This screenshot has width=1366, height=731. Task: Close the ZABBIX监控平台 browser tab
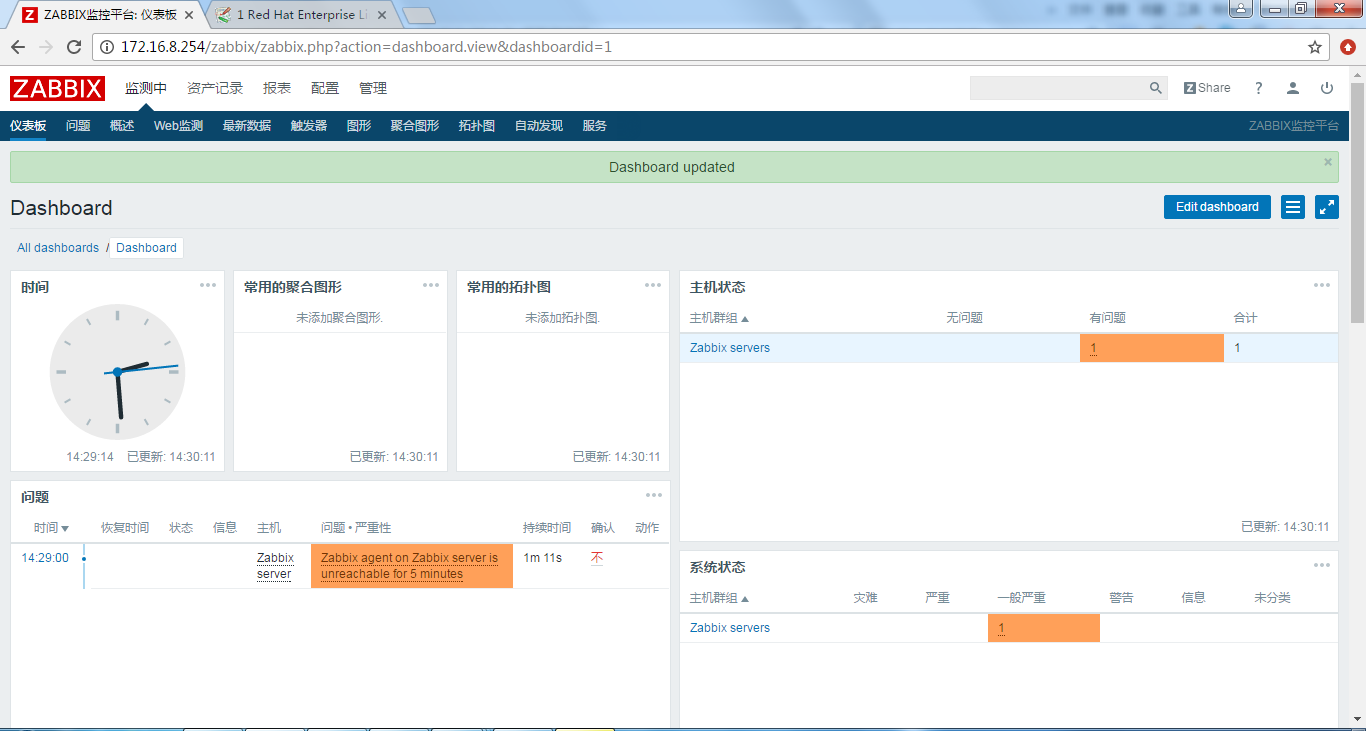(189, 15)
